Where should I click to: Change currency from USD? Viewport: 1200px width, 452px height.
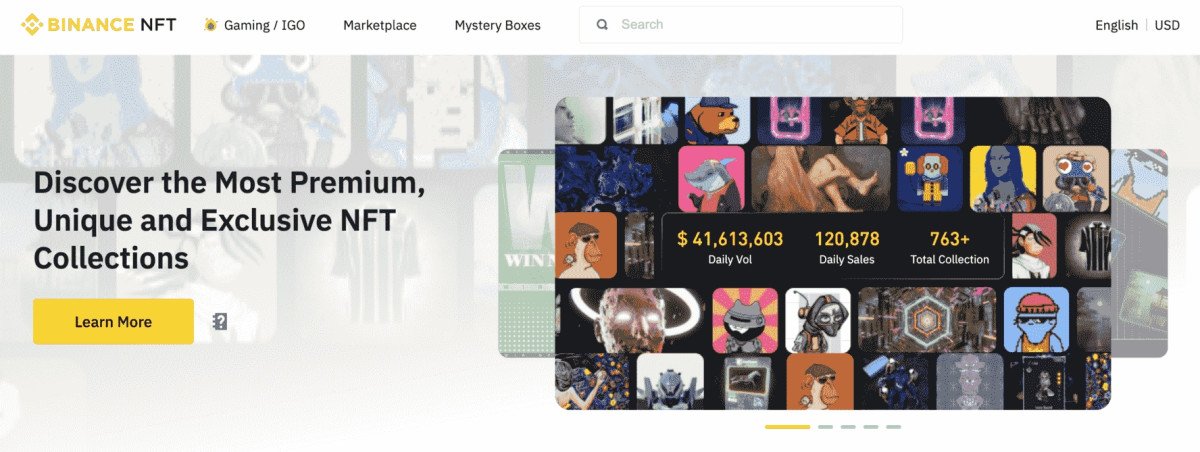coord(1167,25)
